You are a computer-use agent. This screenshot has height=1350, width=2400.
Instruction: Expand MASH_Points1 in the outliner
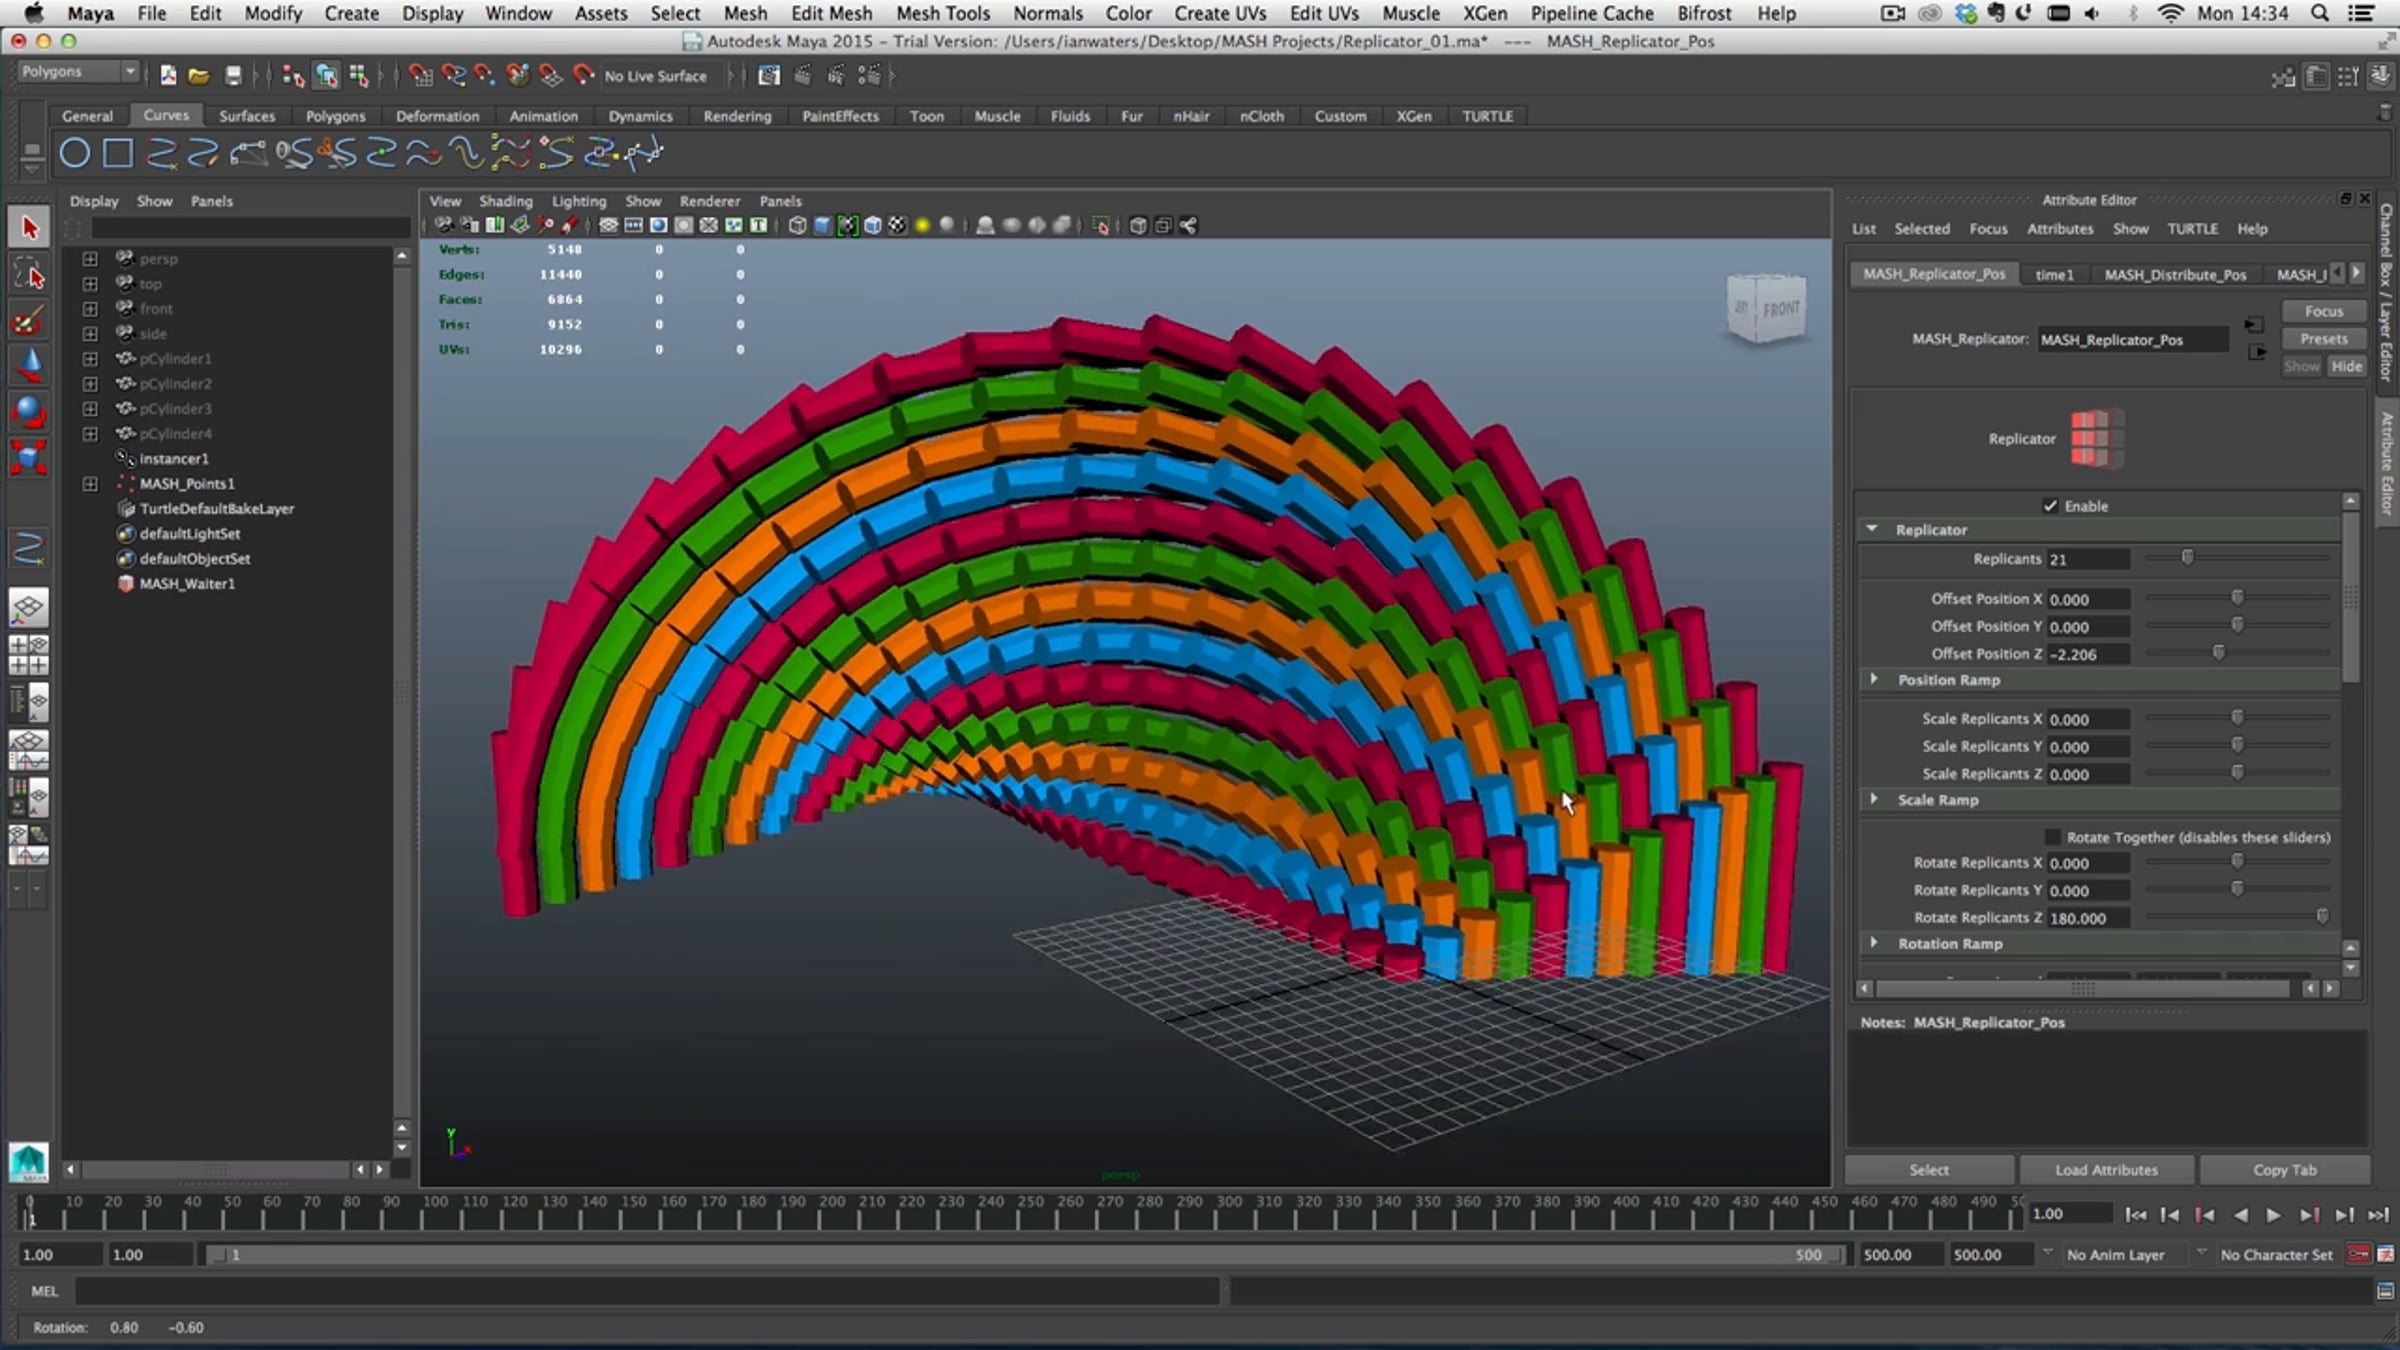click(90, 484)
